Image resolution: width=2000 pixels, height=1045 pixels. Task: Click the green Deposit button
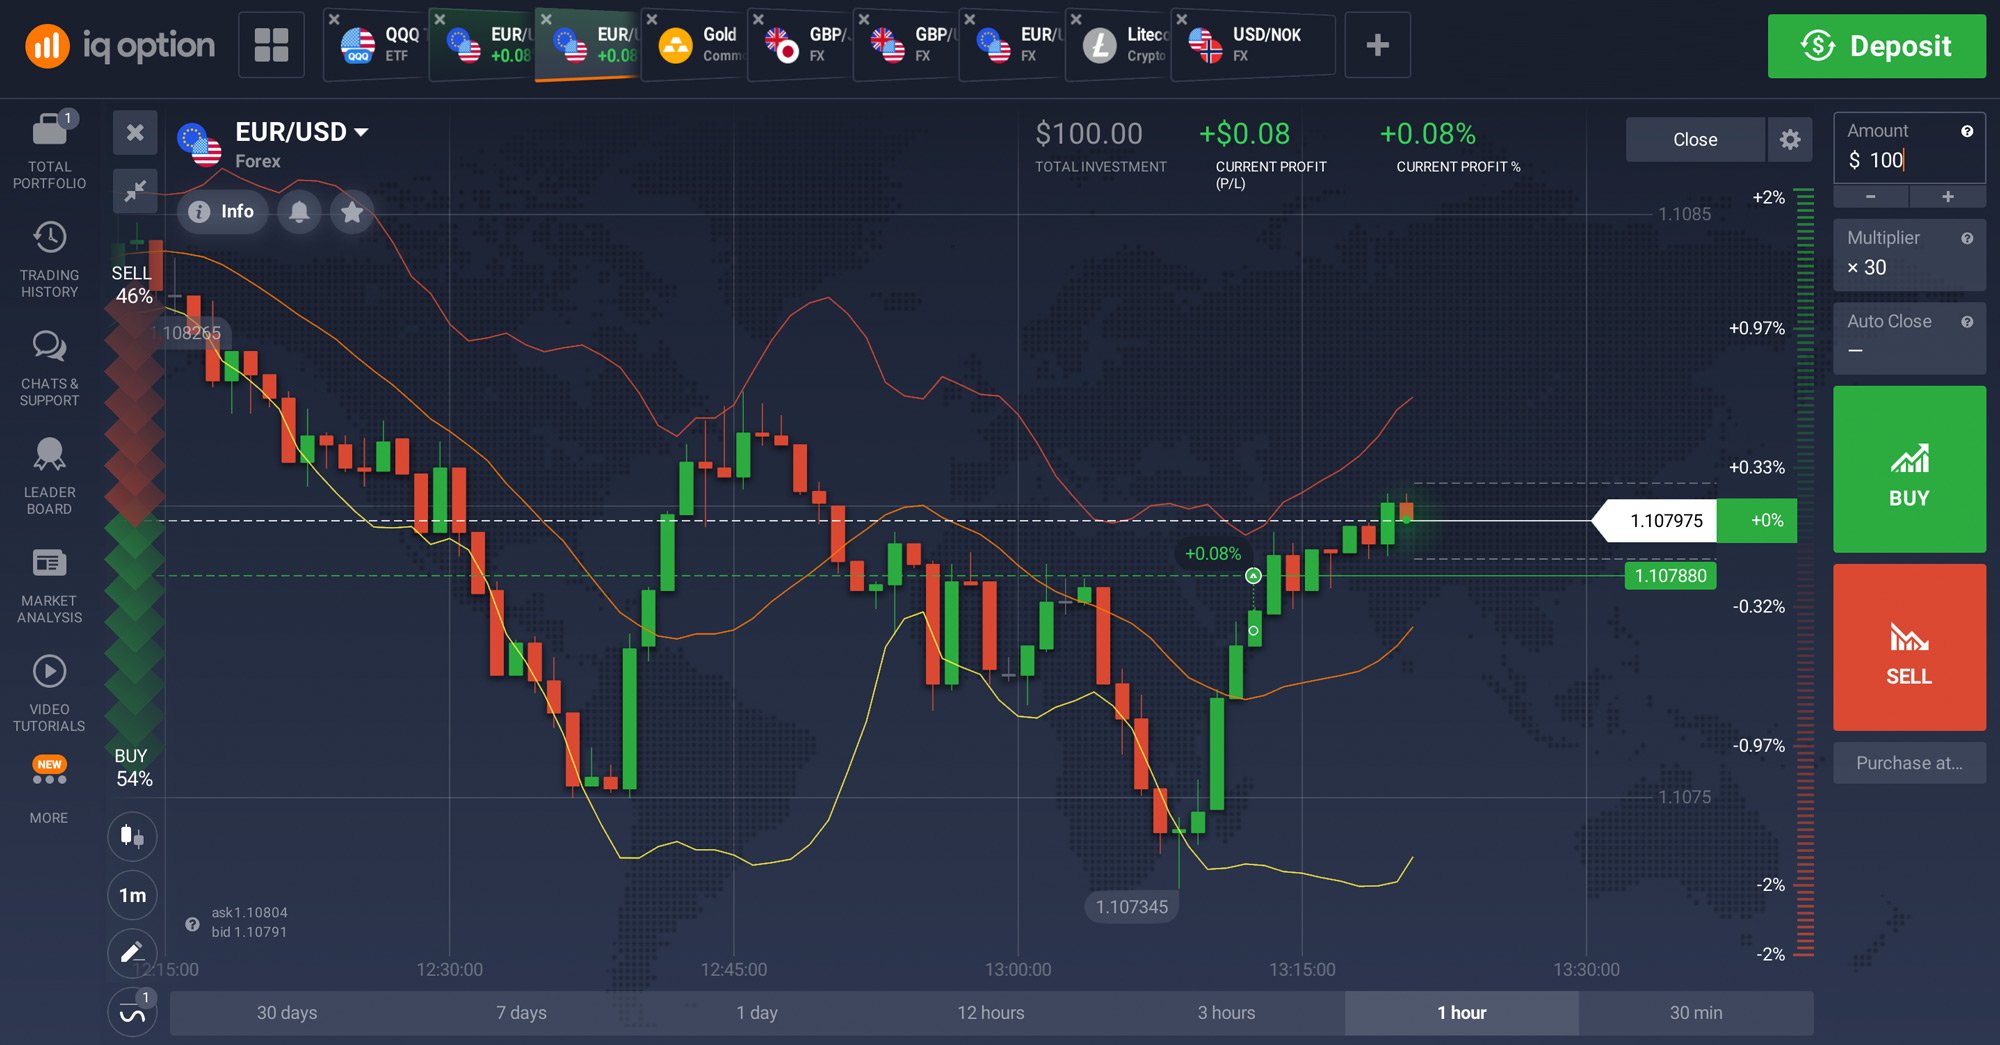click(1877, 46)
